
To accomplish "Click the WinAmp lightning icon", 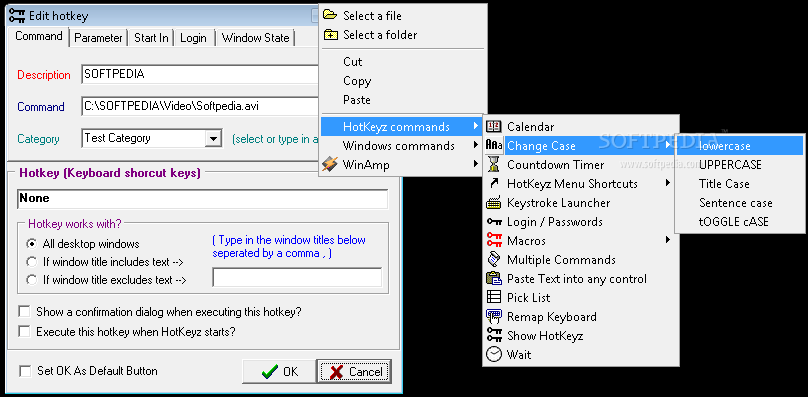I will 330,164.
